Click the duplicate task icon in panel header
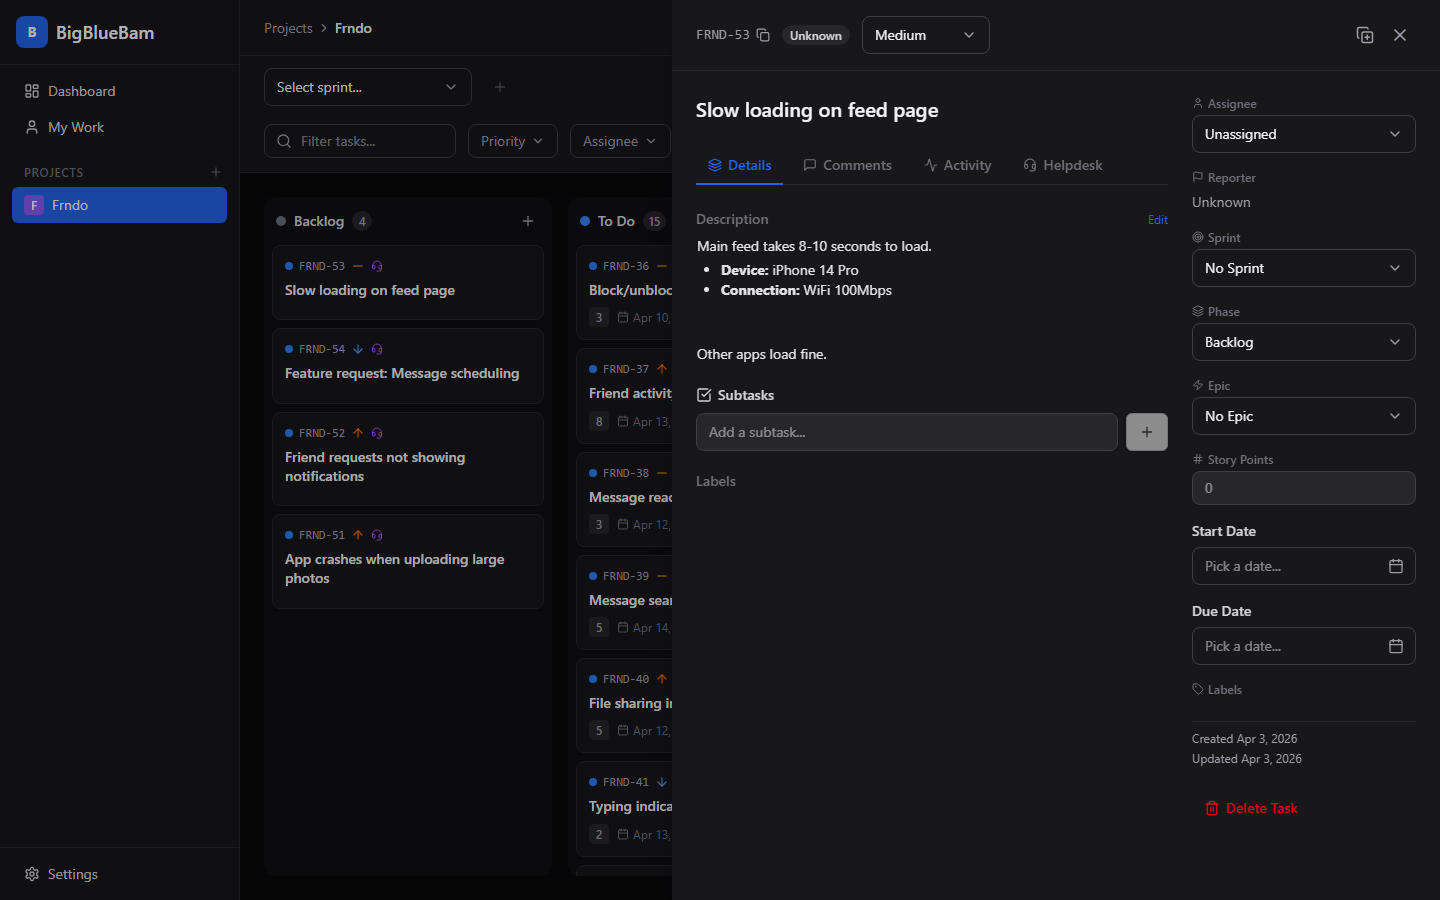The width and height of the screenshot is (1440, 900). click(x=1365, y=34)
